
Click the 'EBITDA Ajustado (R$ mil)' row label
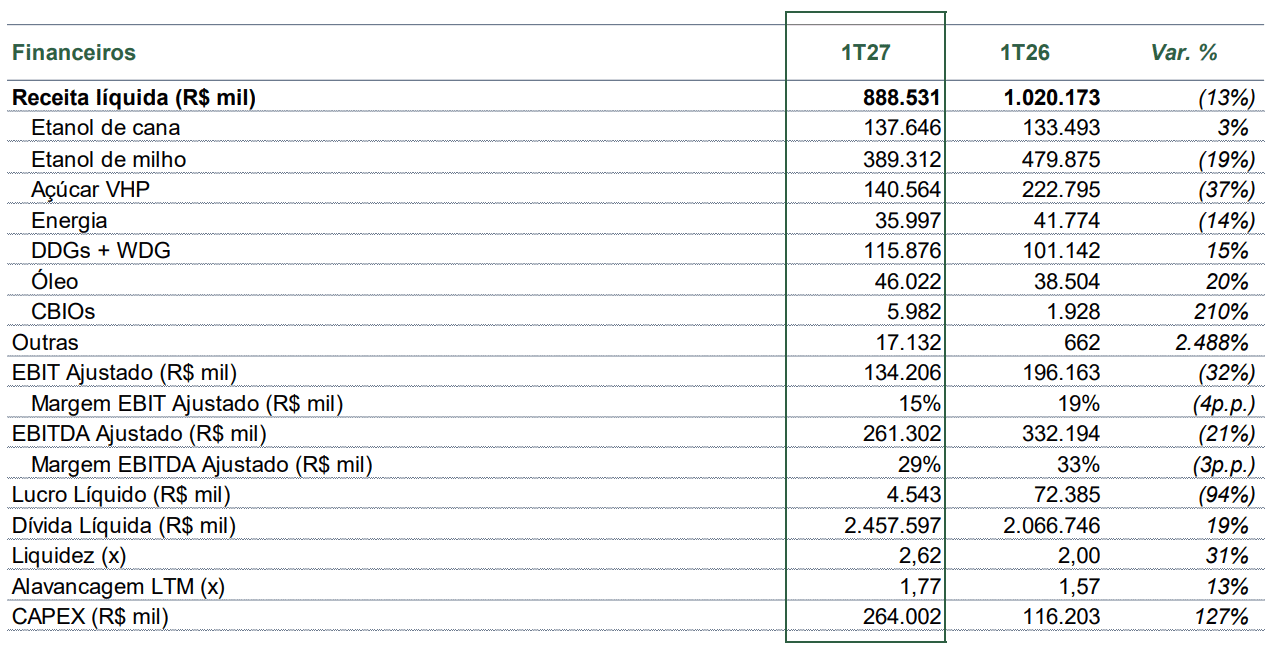tap(140, 434)
